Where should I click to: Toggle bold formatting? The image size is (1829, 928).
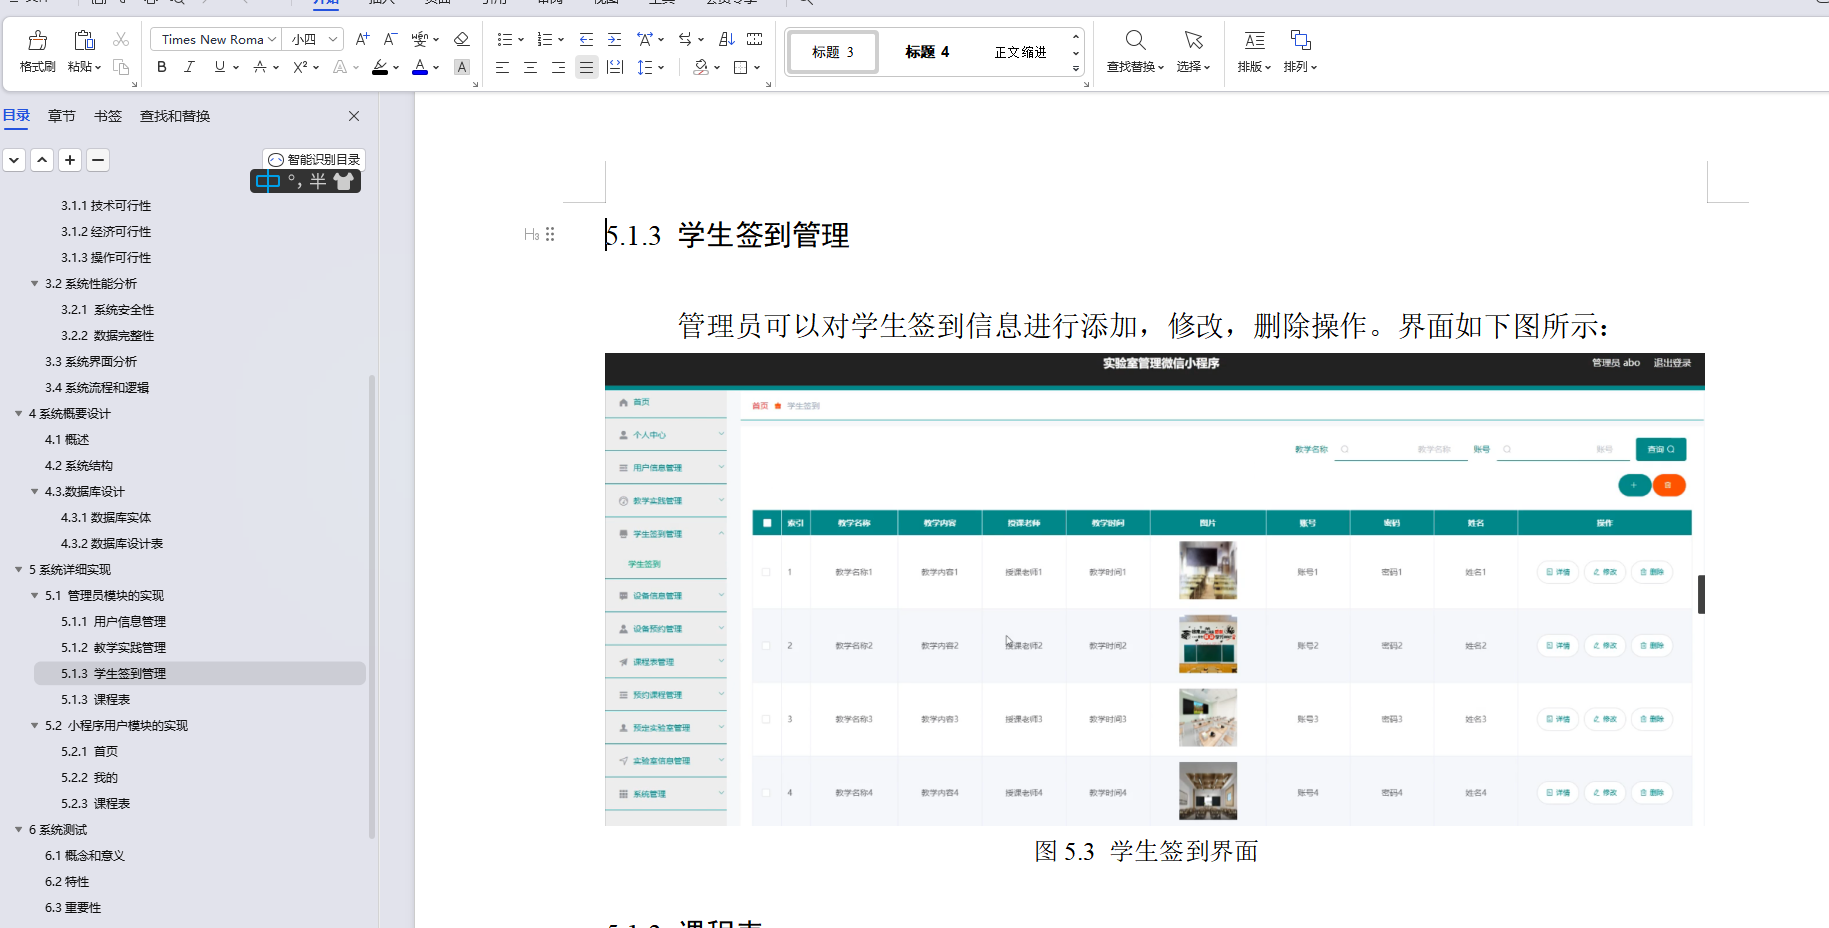coord(161,67)
